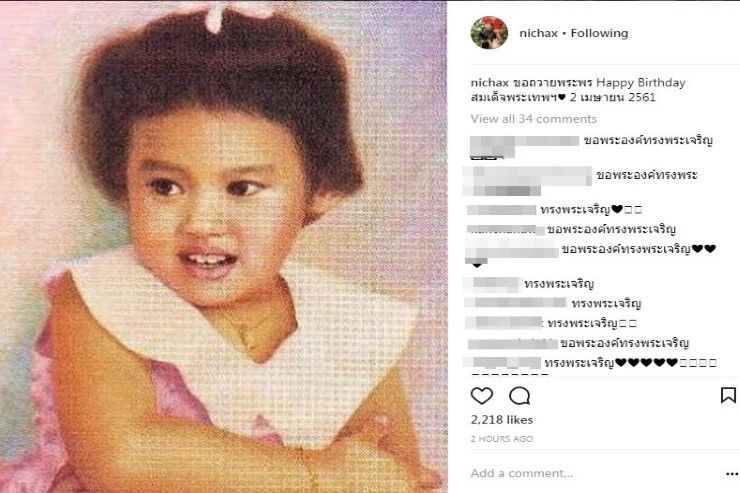740x493 pixels.
Task: Open the 2 HOURS AGO timestamp link
Action: pyautogui.click(x=502, y=439)
